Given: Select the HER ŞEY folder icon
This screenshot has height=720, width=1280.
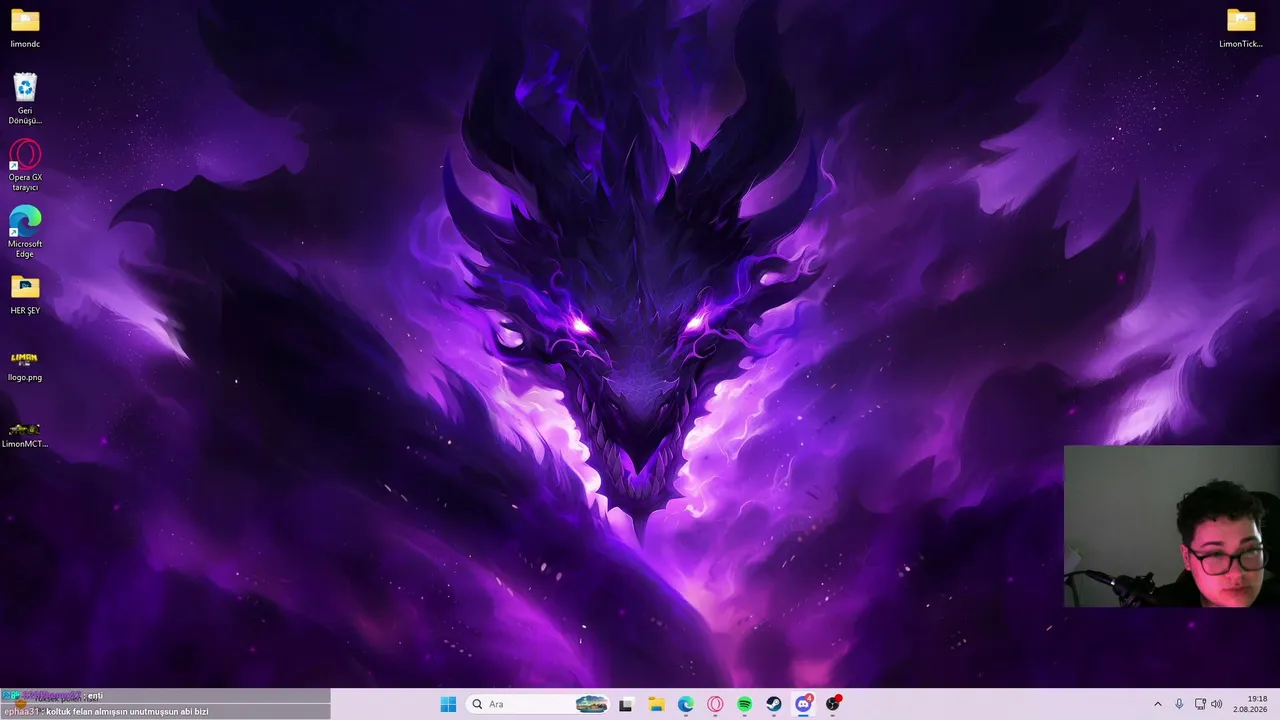Looking at the screenshot, I should [x=25, y=294].
